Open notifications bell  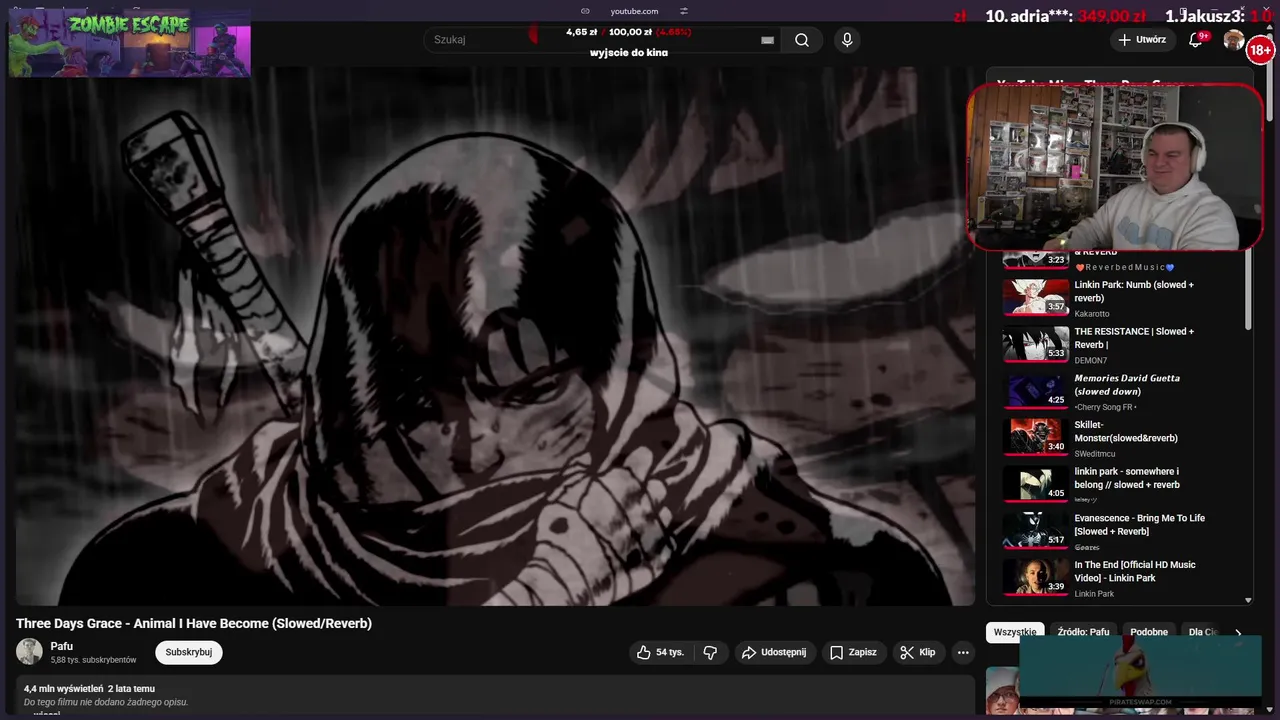pos(1196,40)
